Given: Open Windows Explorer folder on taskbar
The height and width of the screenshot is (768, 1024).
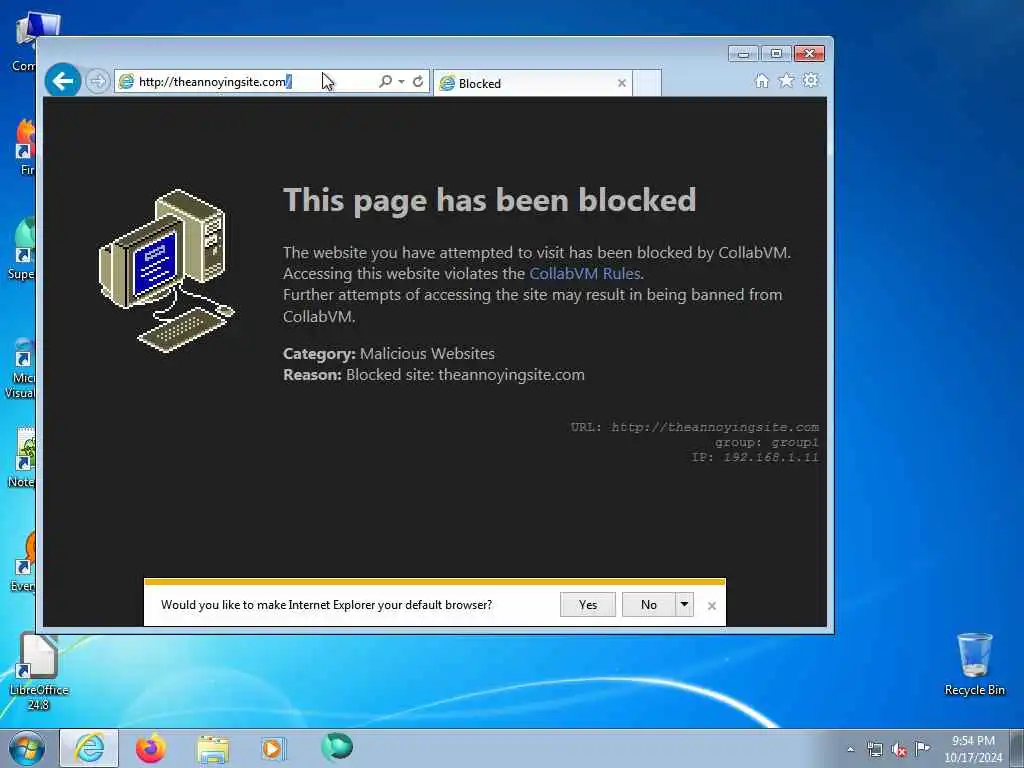Looking at the screenshot, I should [x=213, y=748].
